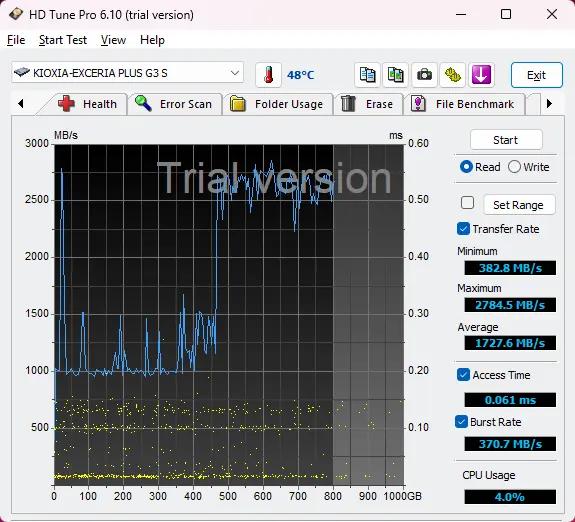Click the thermometer temperature icon
Screen dimensions: 575x522
[x=268, y=75]
